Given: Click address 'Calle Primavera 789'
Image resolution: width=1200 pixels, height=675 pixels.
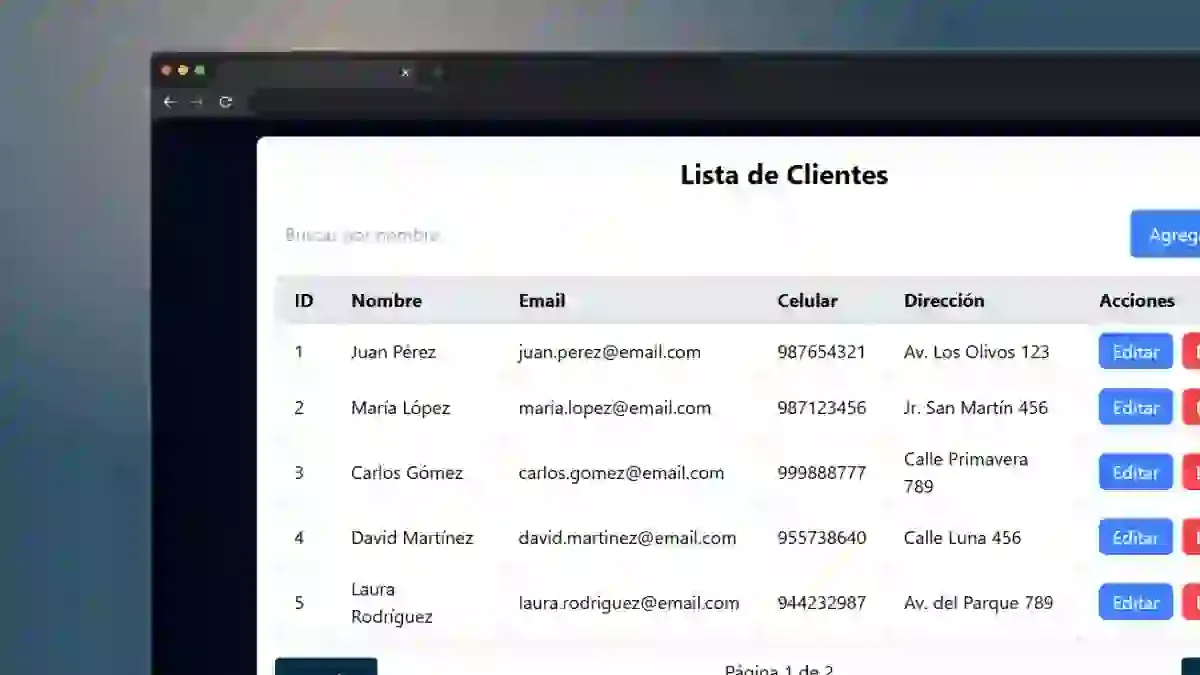Looking at the screenshot, I should pos(966,472).
